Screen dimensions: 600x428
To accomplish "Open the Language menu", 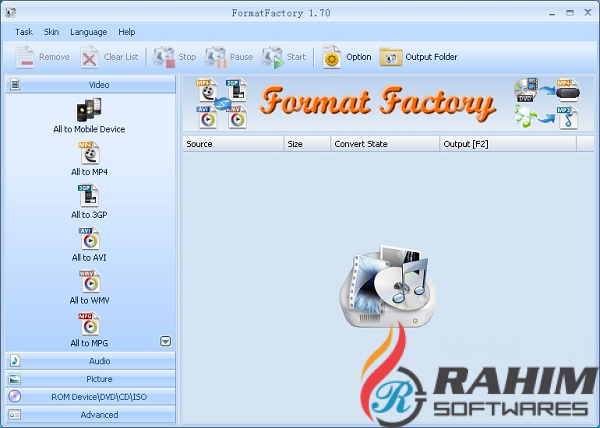I will point(88,32).
